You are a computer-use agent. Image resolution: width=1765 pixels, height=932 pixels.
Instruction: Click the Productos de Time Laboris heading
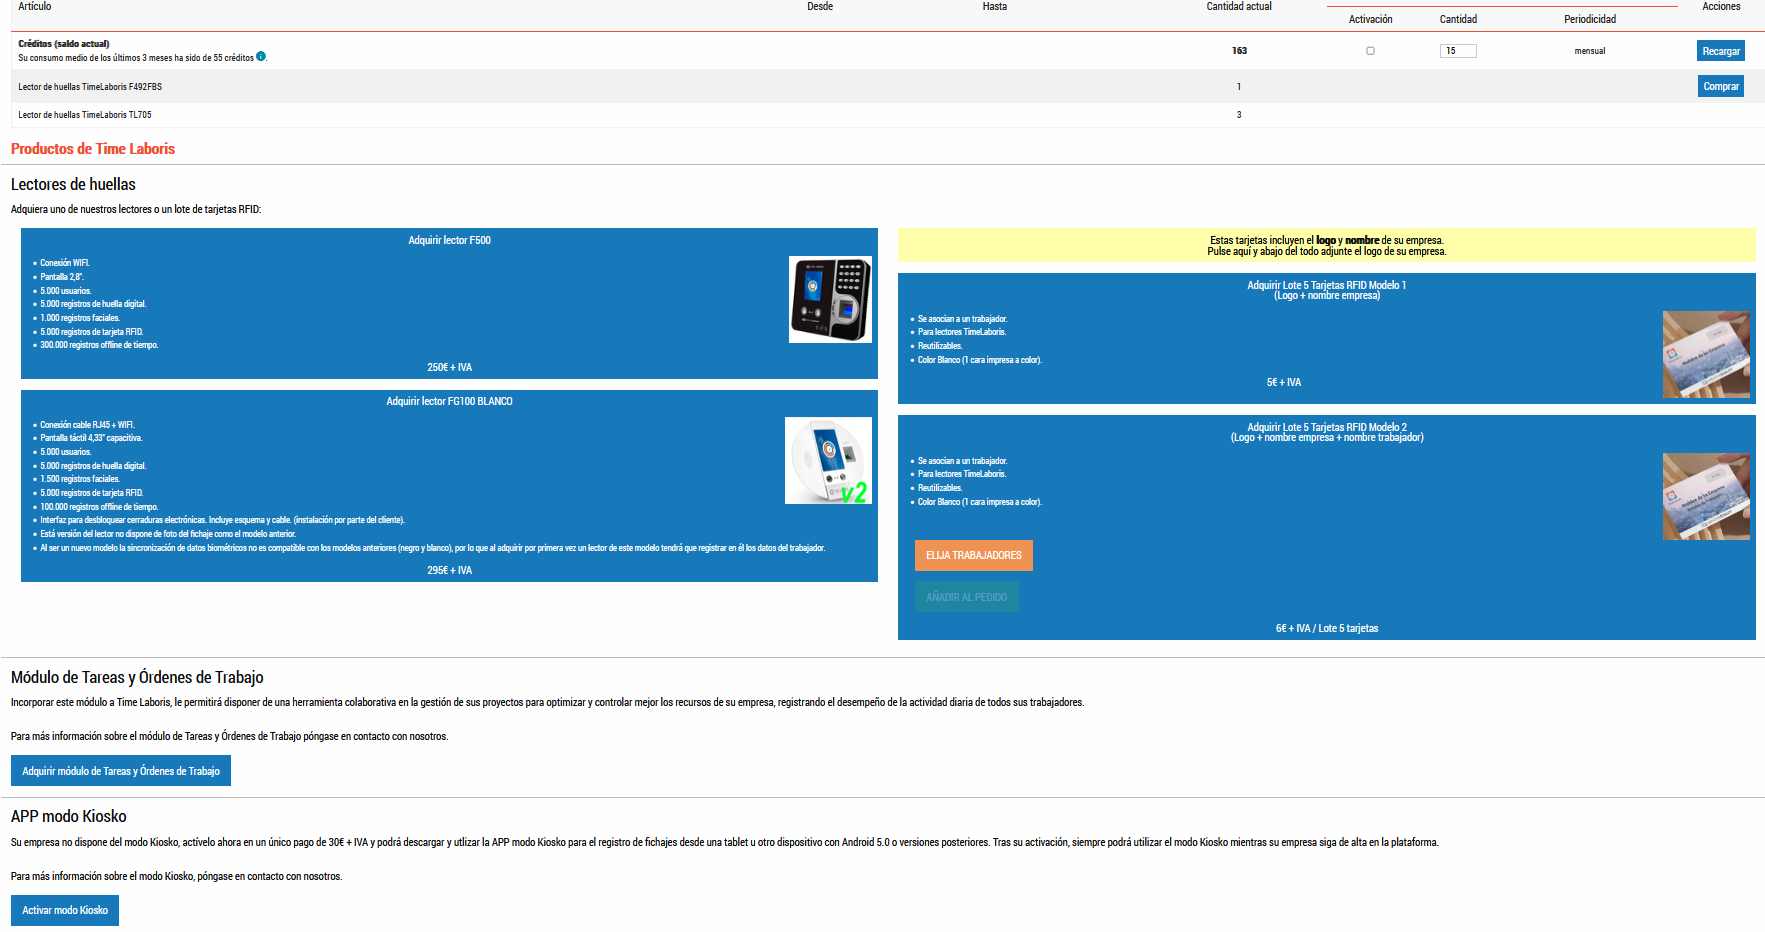pos(93,149)
